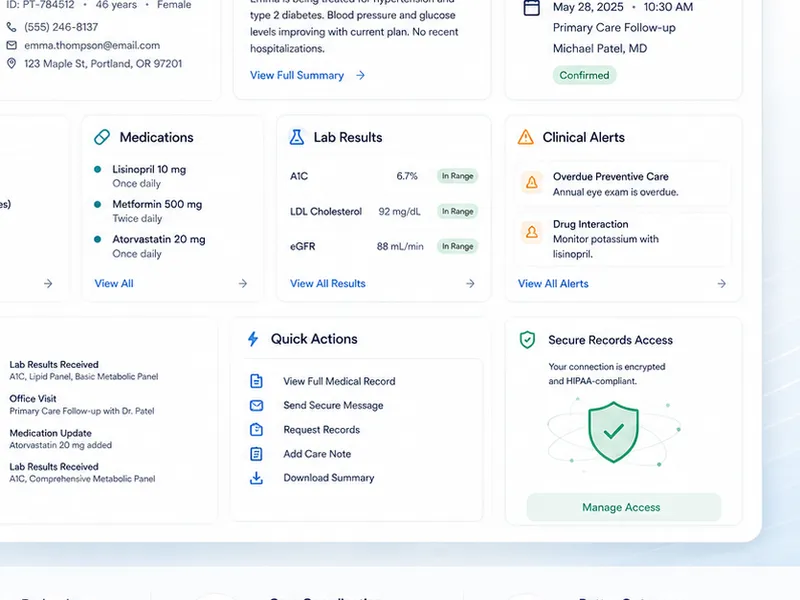Click the Metformin 500 mg medication entry
Screen dimensions: 800x600
pos(157,211)
